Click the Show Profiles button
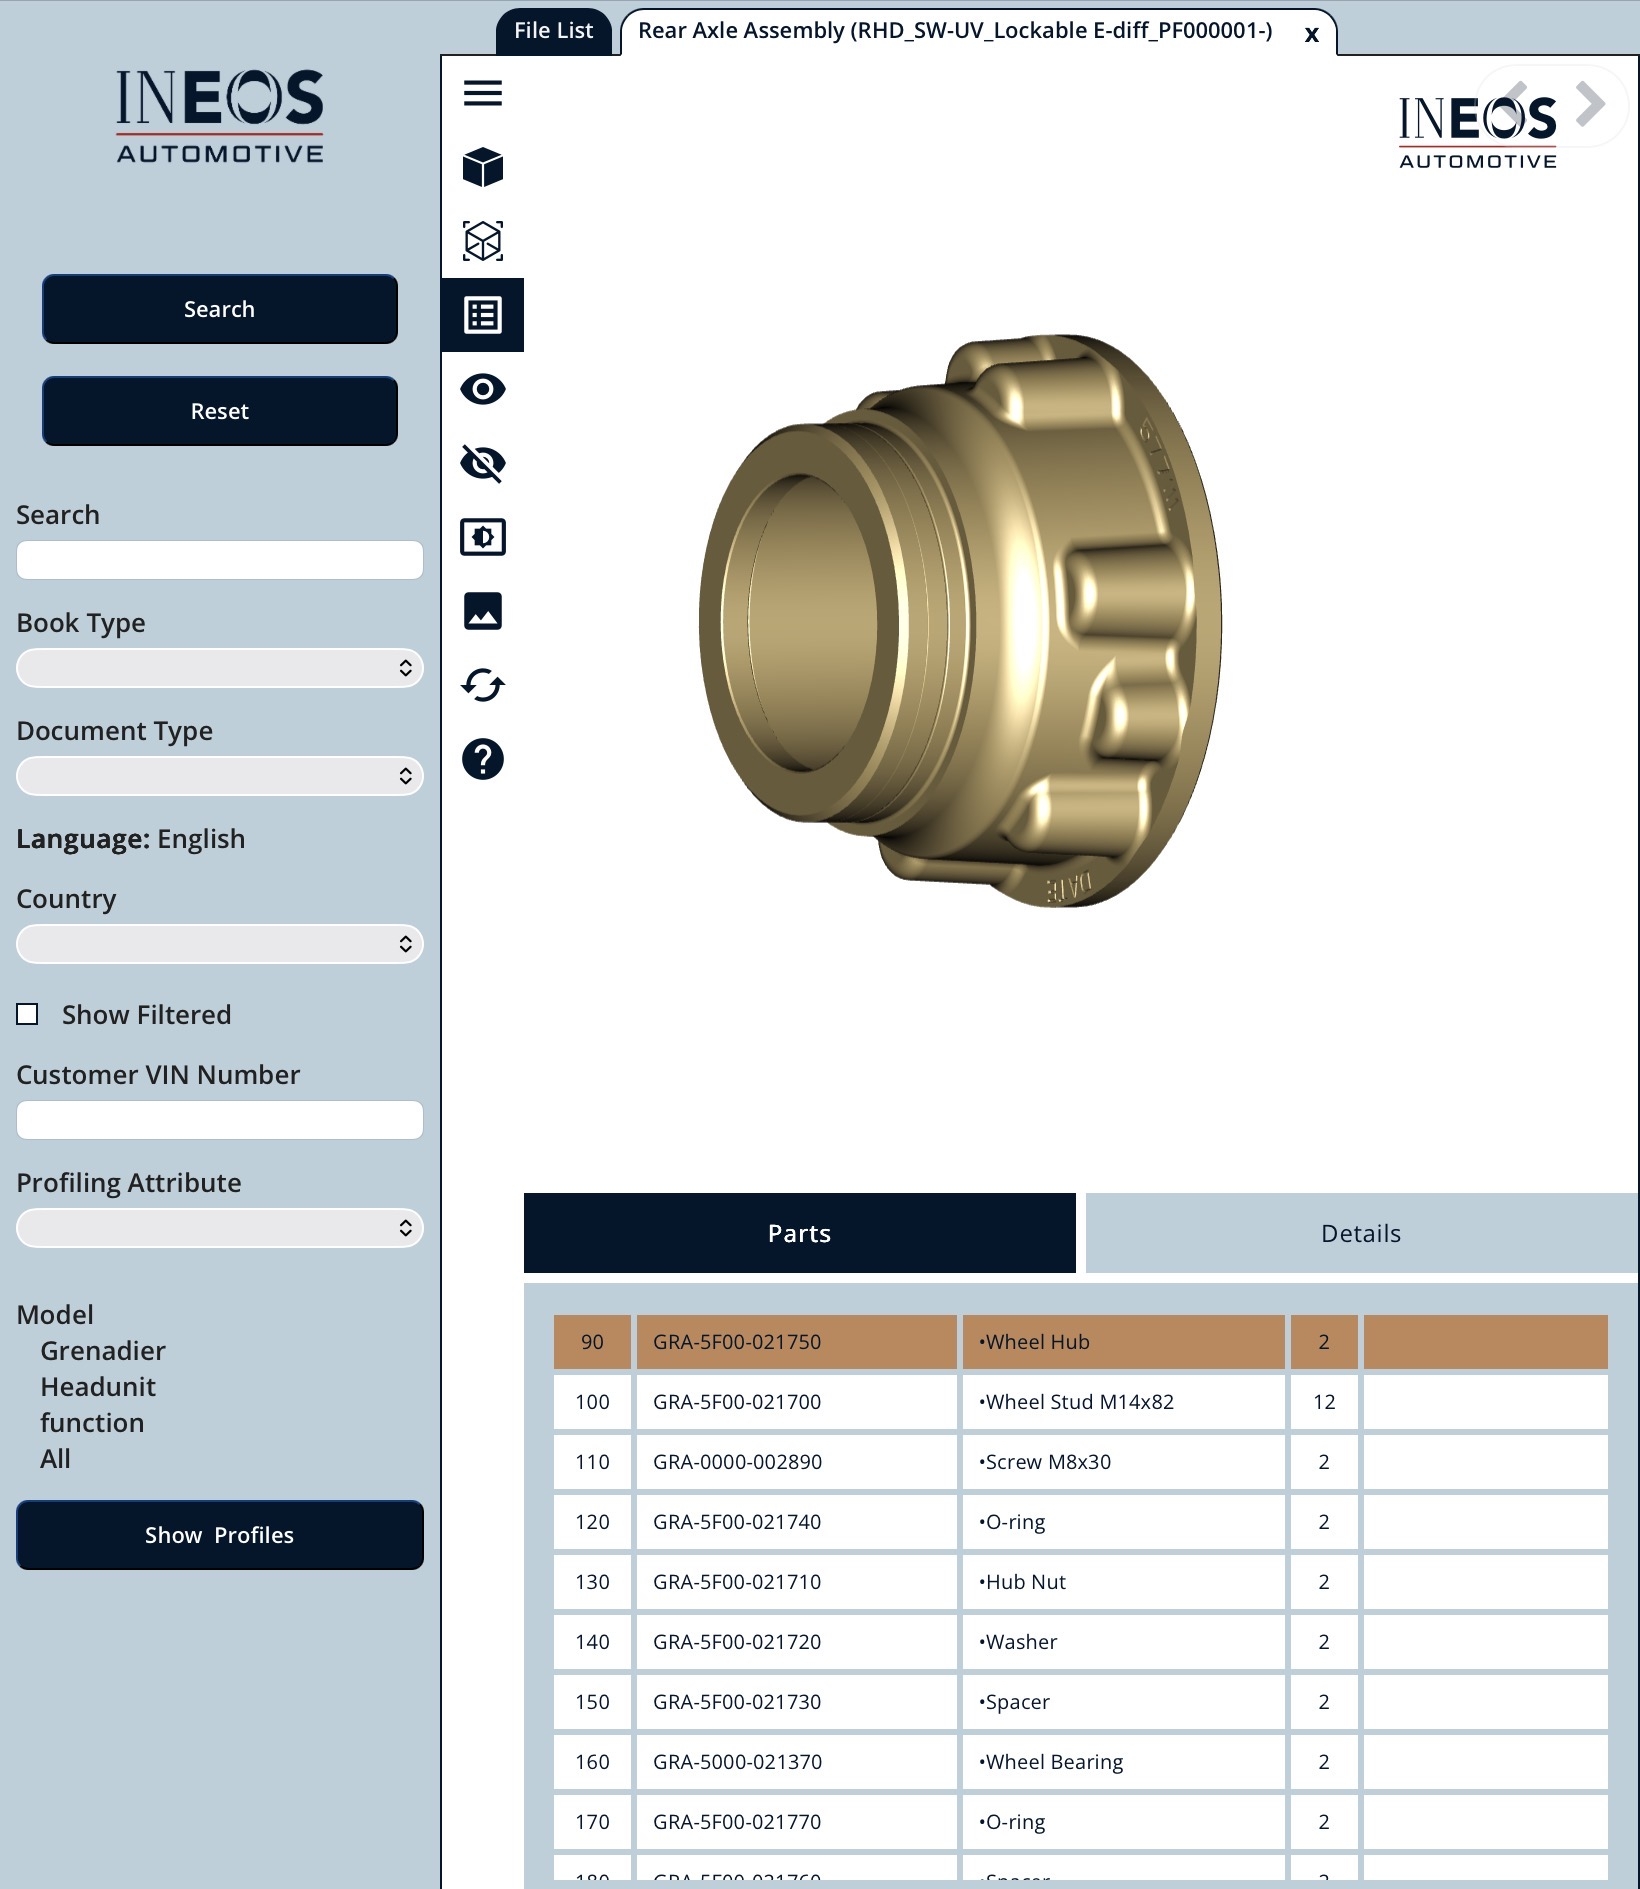The width and height of the screenshot is (1640, 1889). [219, 1535]
